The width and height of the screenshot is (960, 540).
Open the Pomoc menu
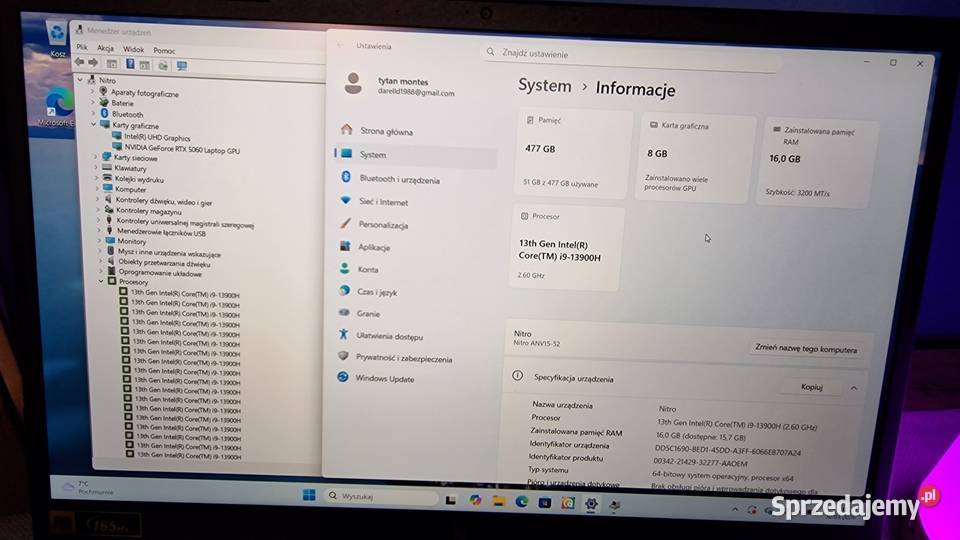click(x=164, y=50)
